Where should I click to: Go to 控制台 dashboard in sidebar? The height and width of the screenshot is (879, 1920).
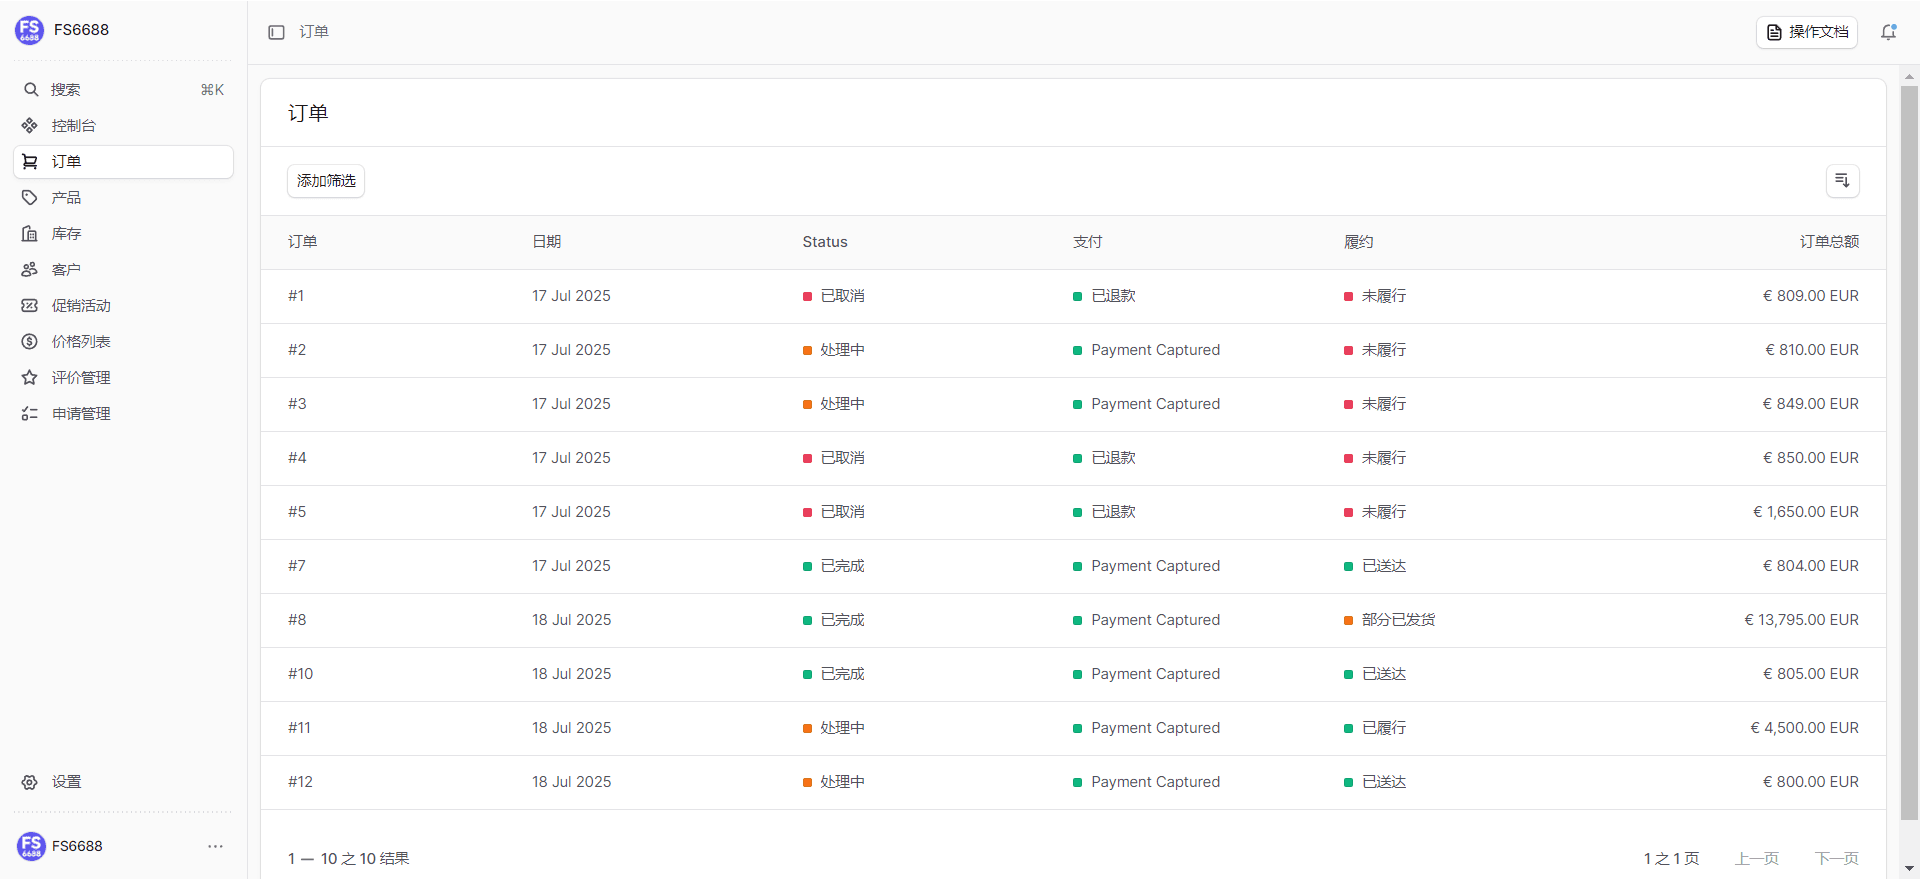74,126
